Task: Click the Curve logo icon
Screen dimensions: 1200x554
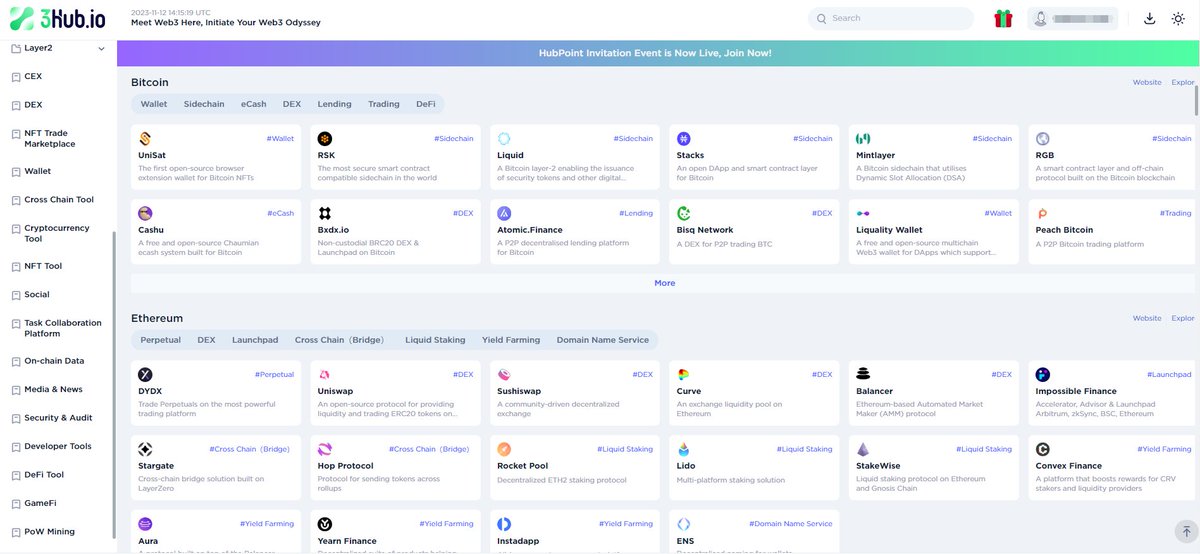Action: (684, 375)
